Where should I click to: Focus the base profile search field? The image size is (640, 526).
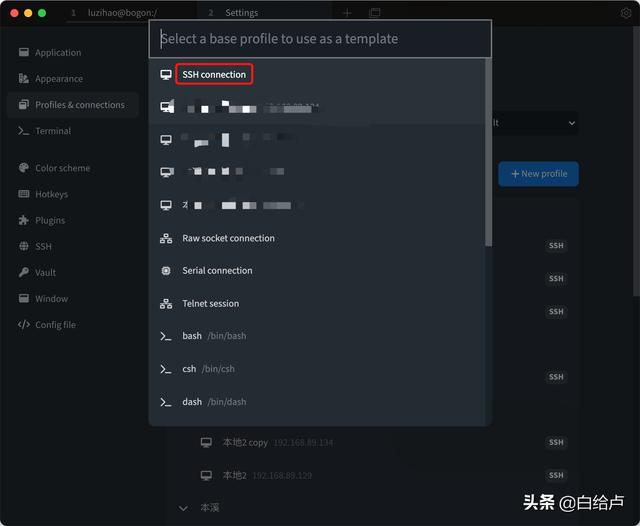pos(320,39)
